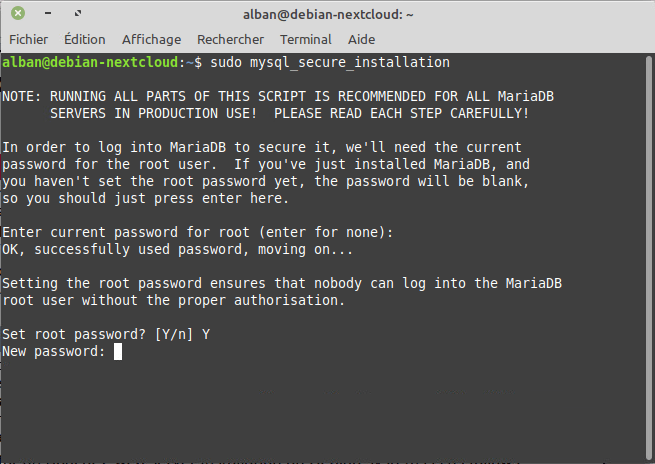Open the Aide menu
Image resolution: width=655 pixels, height=464 pixels.
(361, 39)
